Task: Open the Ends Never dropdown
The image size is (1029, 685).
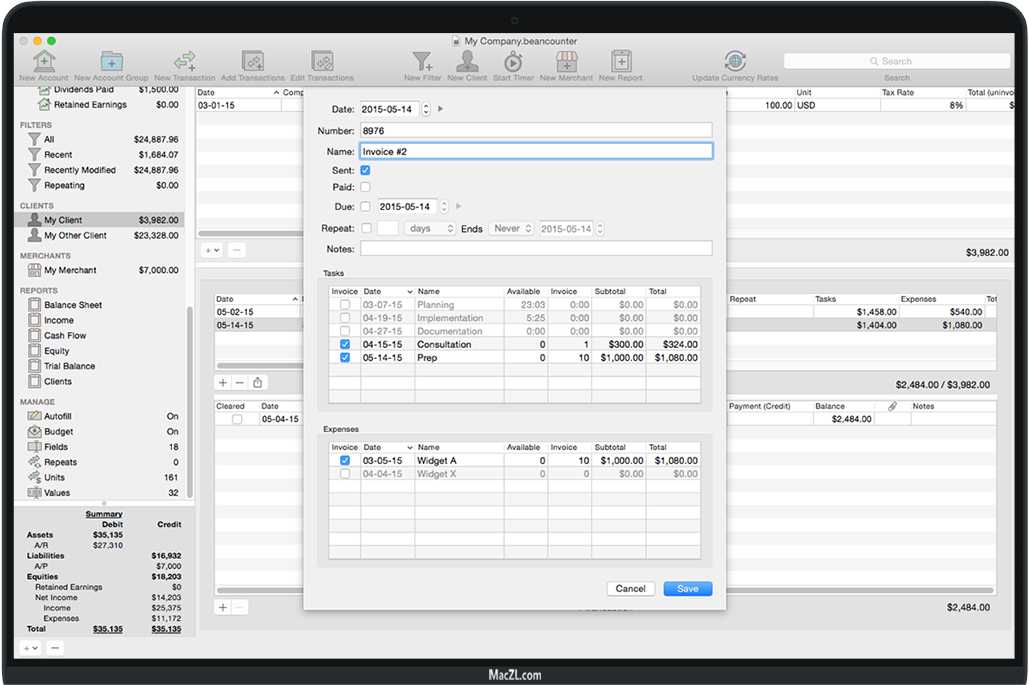Action: point(512,229)
